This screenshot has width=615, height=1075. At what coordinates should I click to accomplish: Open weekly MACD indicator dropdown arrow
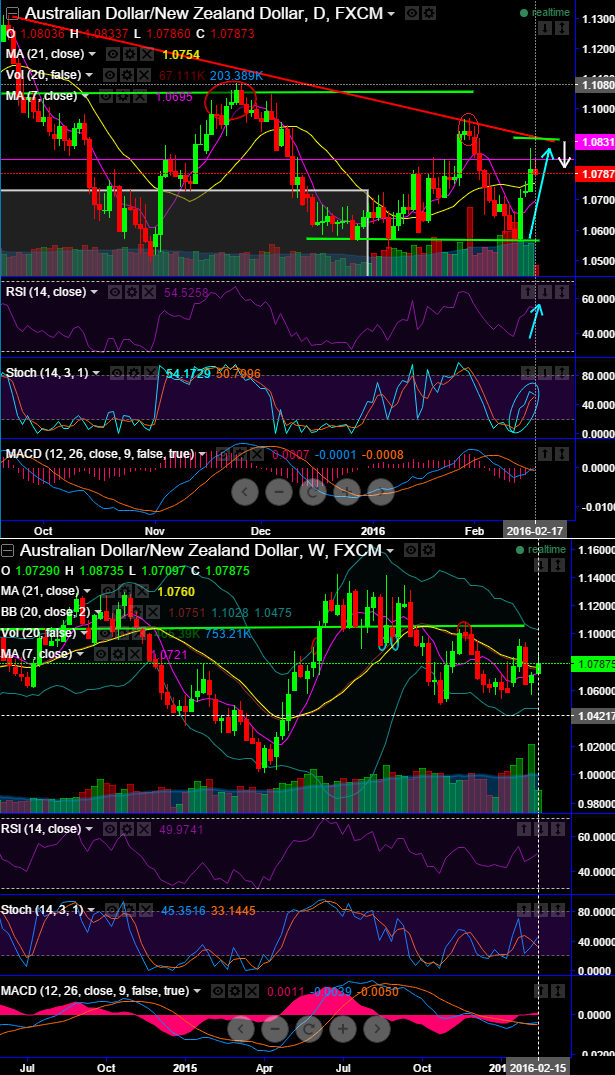pos(196,991)
